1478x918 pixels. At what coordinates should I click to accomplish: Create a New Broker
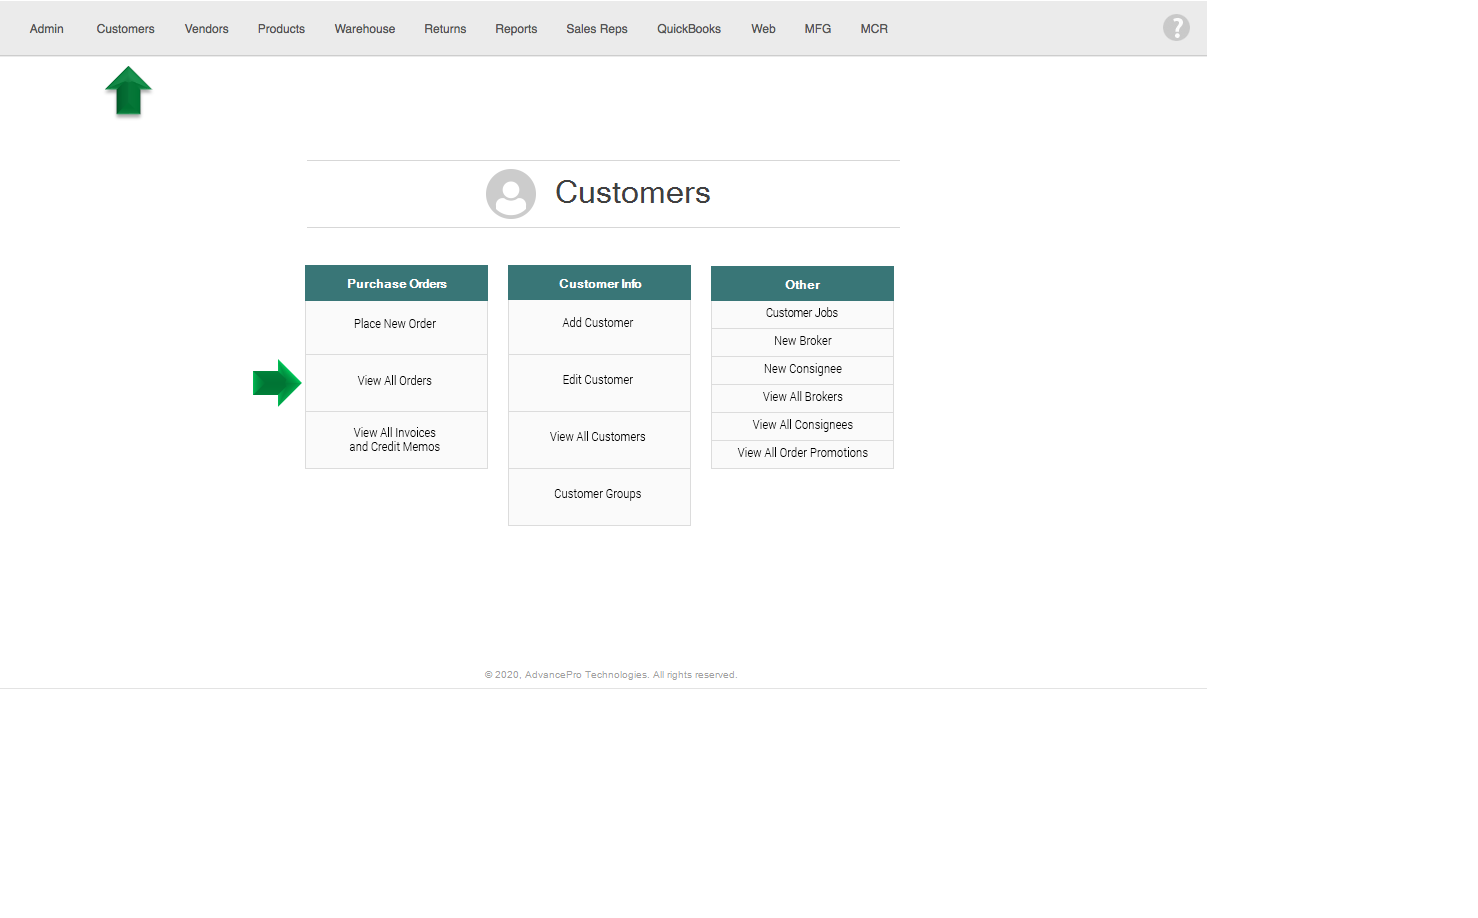[802, 341]
